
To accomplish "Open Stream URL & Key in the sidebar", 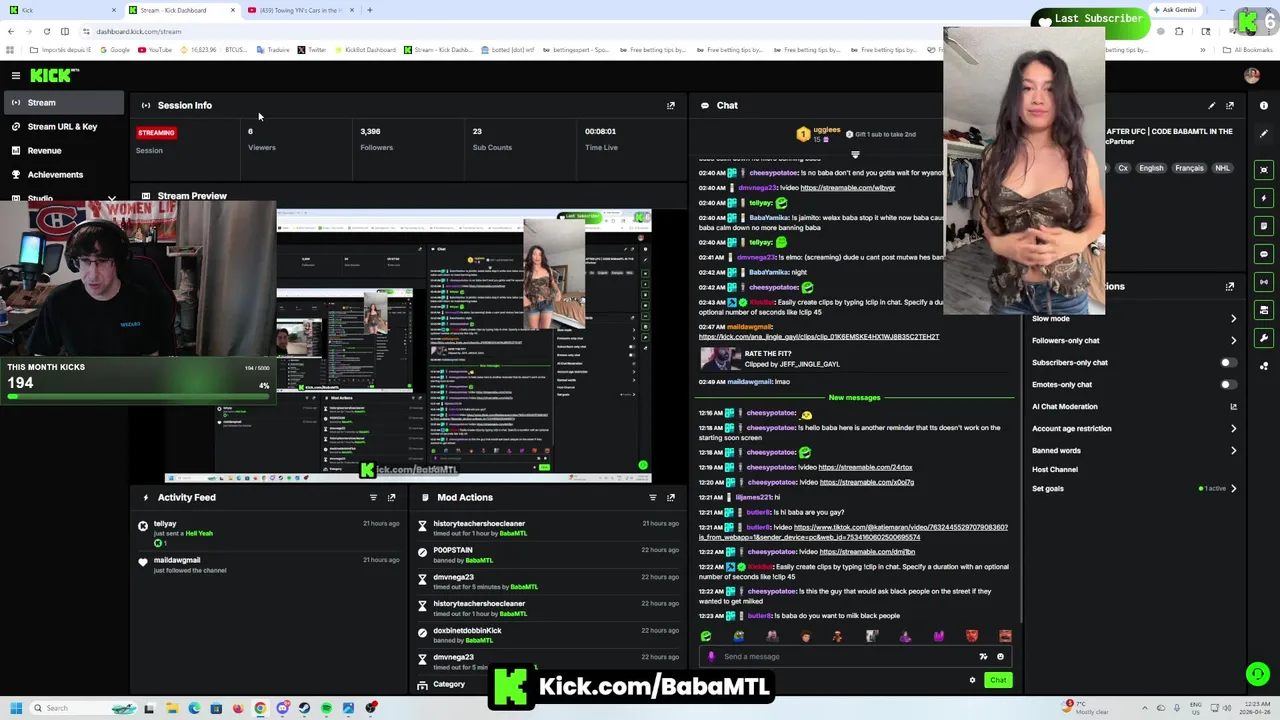I will pos(62,127).
